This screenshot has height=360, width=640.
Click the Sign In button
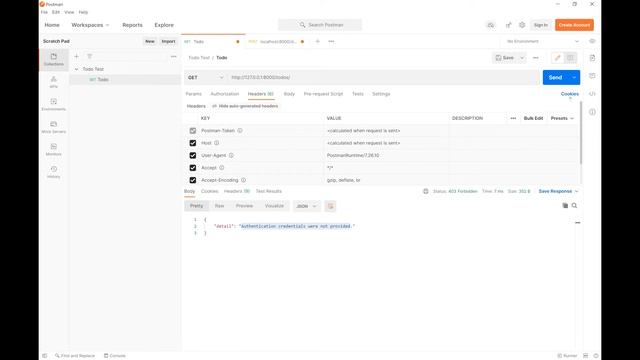coord(541,25)
